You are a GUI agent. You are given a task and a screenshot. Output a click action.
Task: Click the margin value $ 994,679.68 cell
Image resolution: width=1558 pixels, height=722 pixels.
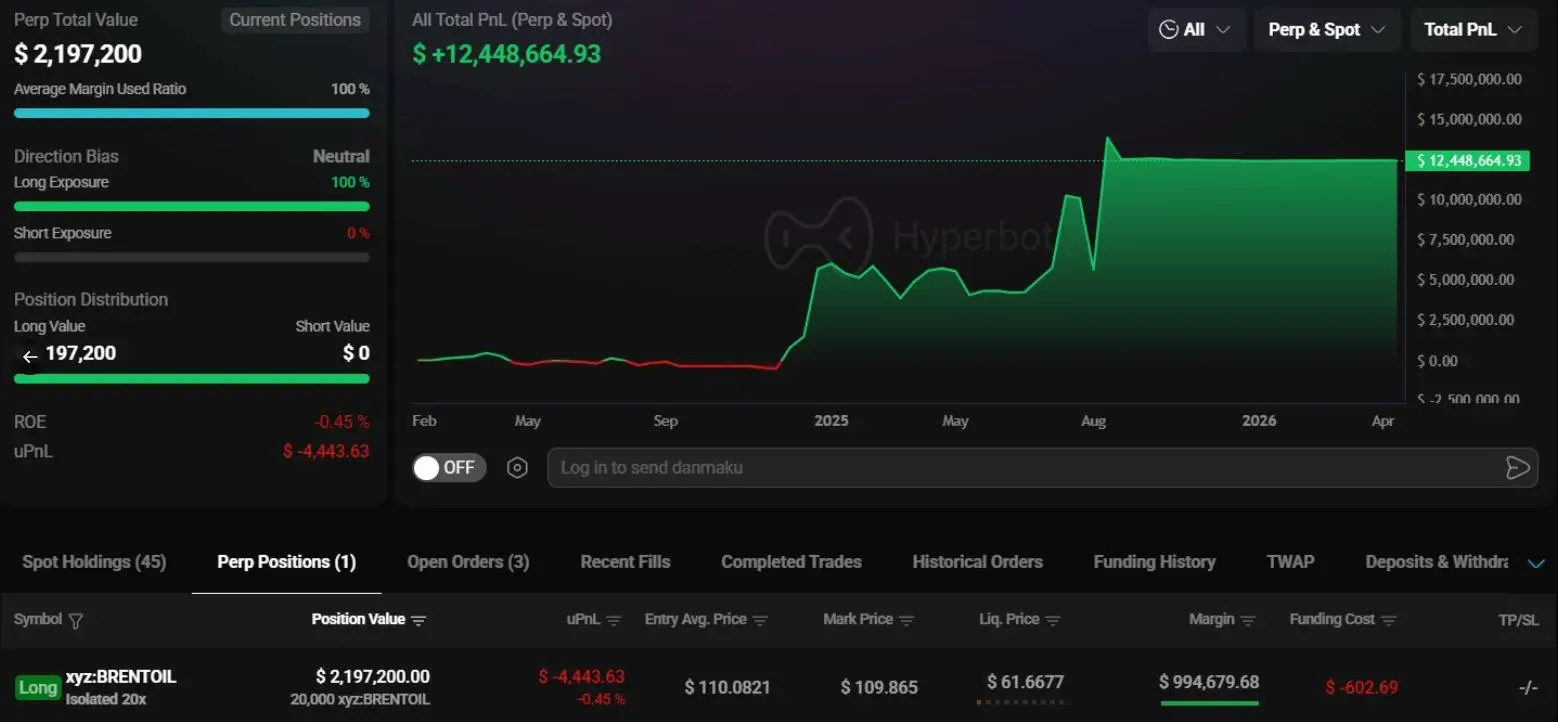click(x=1209, y=682)
